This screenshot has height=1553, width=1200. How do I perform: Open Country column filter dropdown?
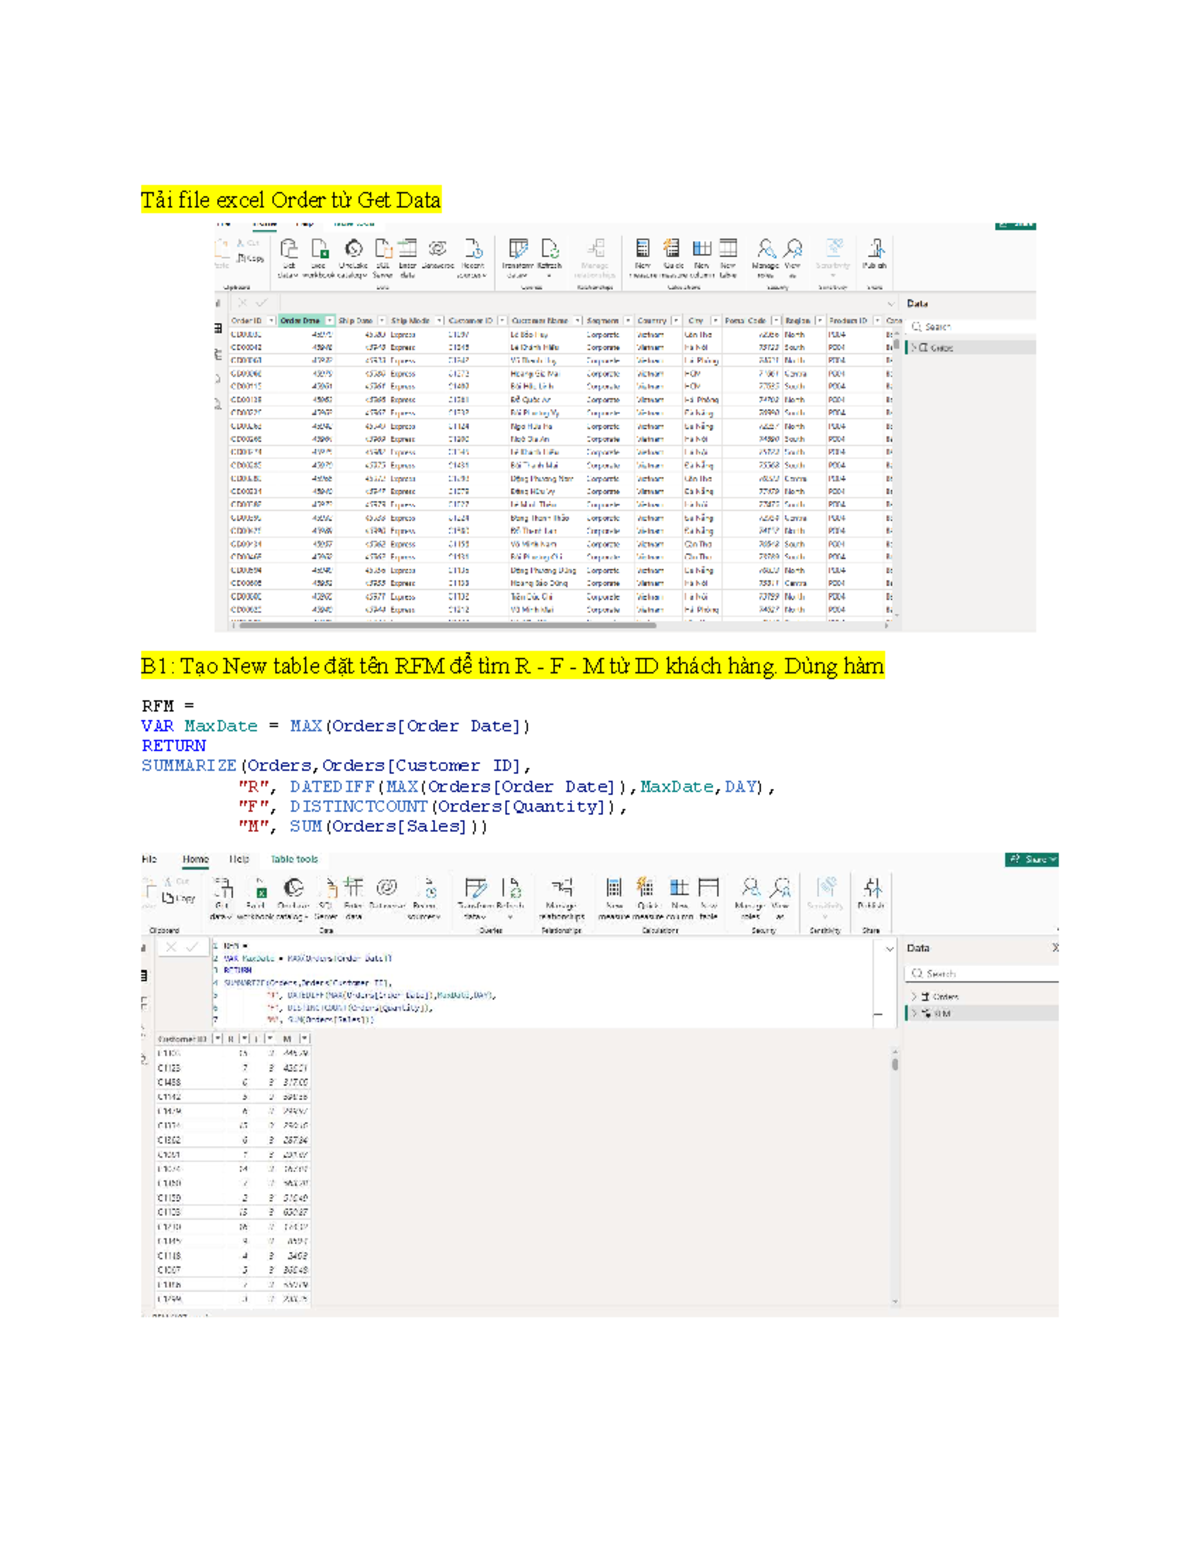[675, 321]
